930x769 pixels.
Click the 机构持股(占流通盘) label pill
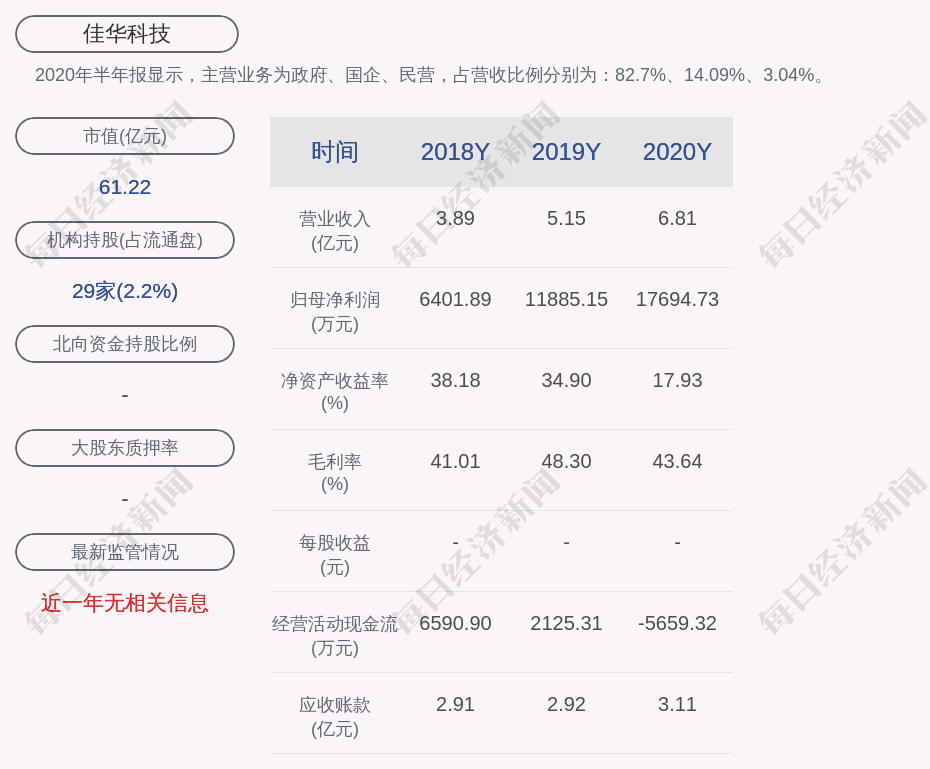(125, 240)
